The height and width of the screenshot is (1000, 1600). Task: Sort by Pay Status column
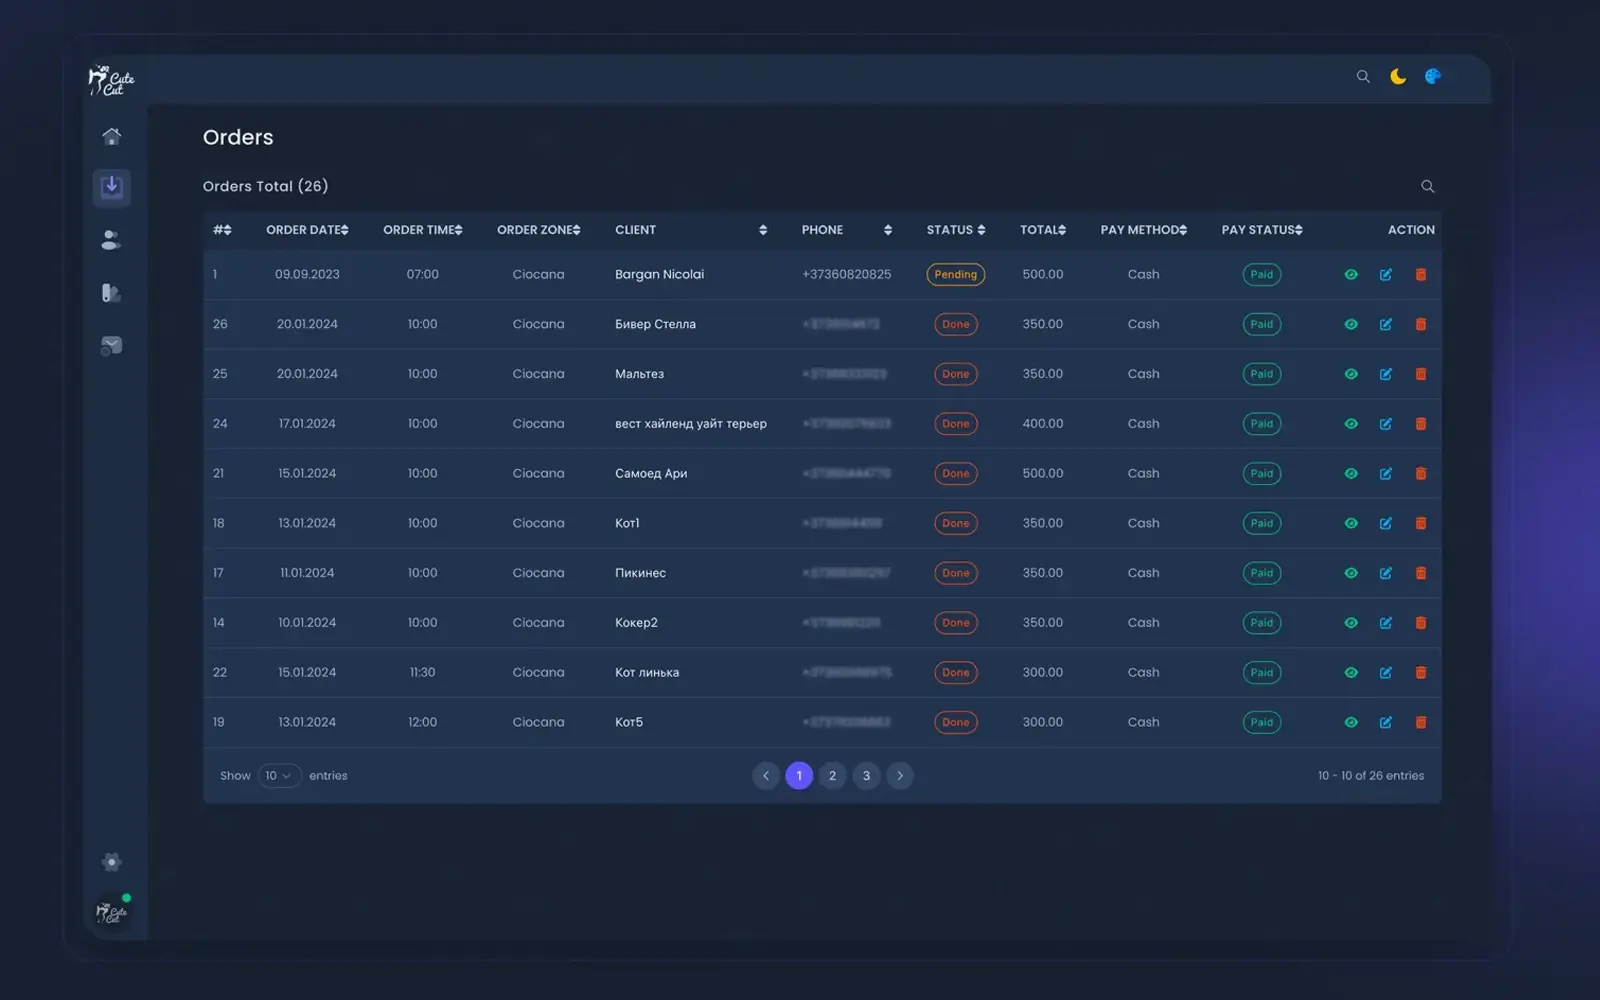tap(1262, 230)
